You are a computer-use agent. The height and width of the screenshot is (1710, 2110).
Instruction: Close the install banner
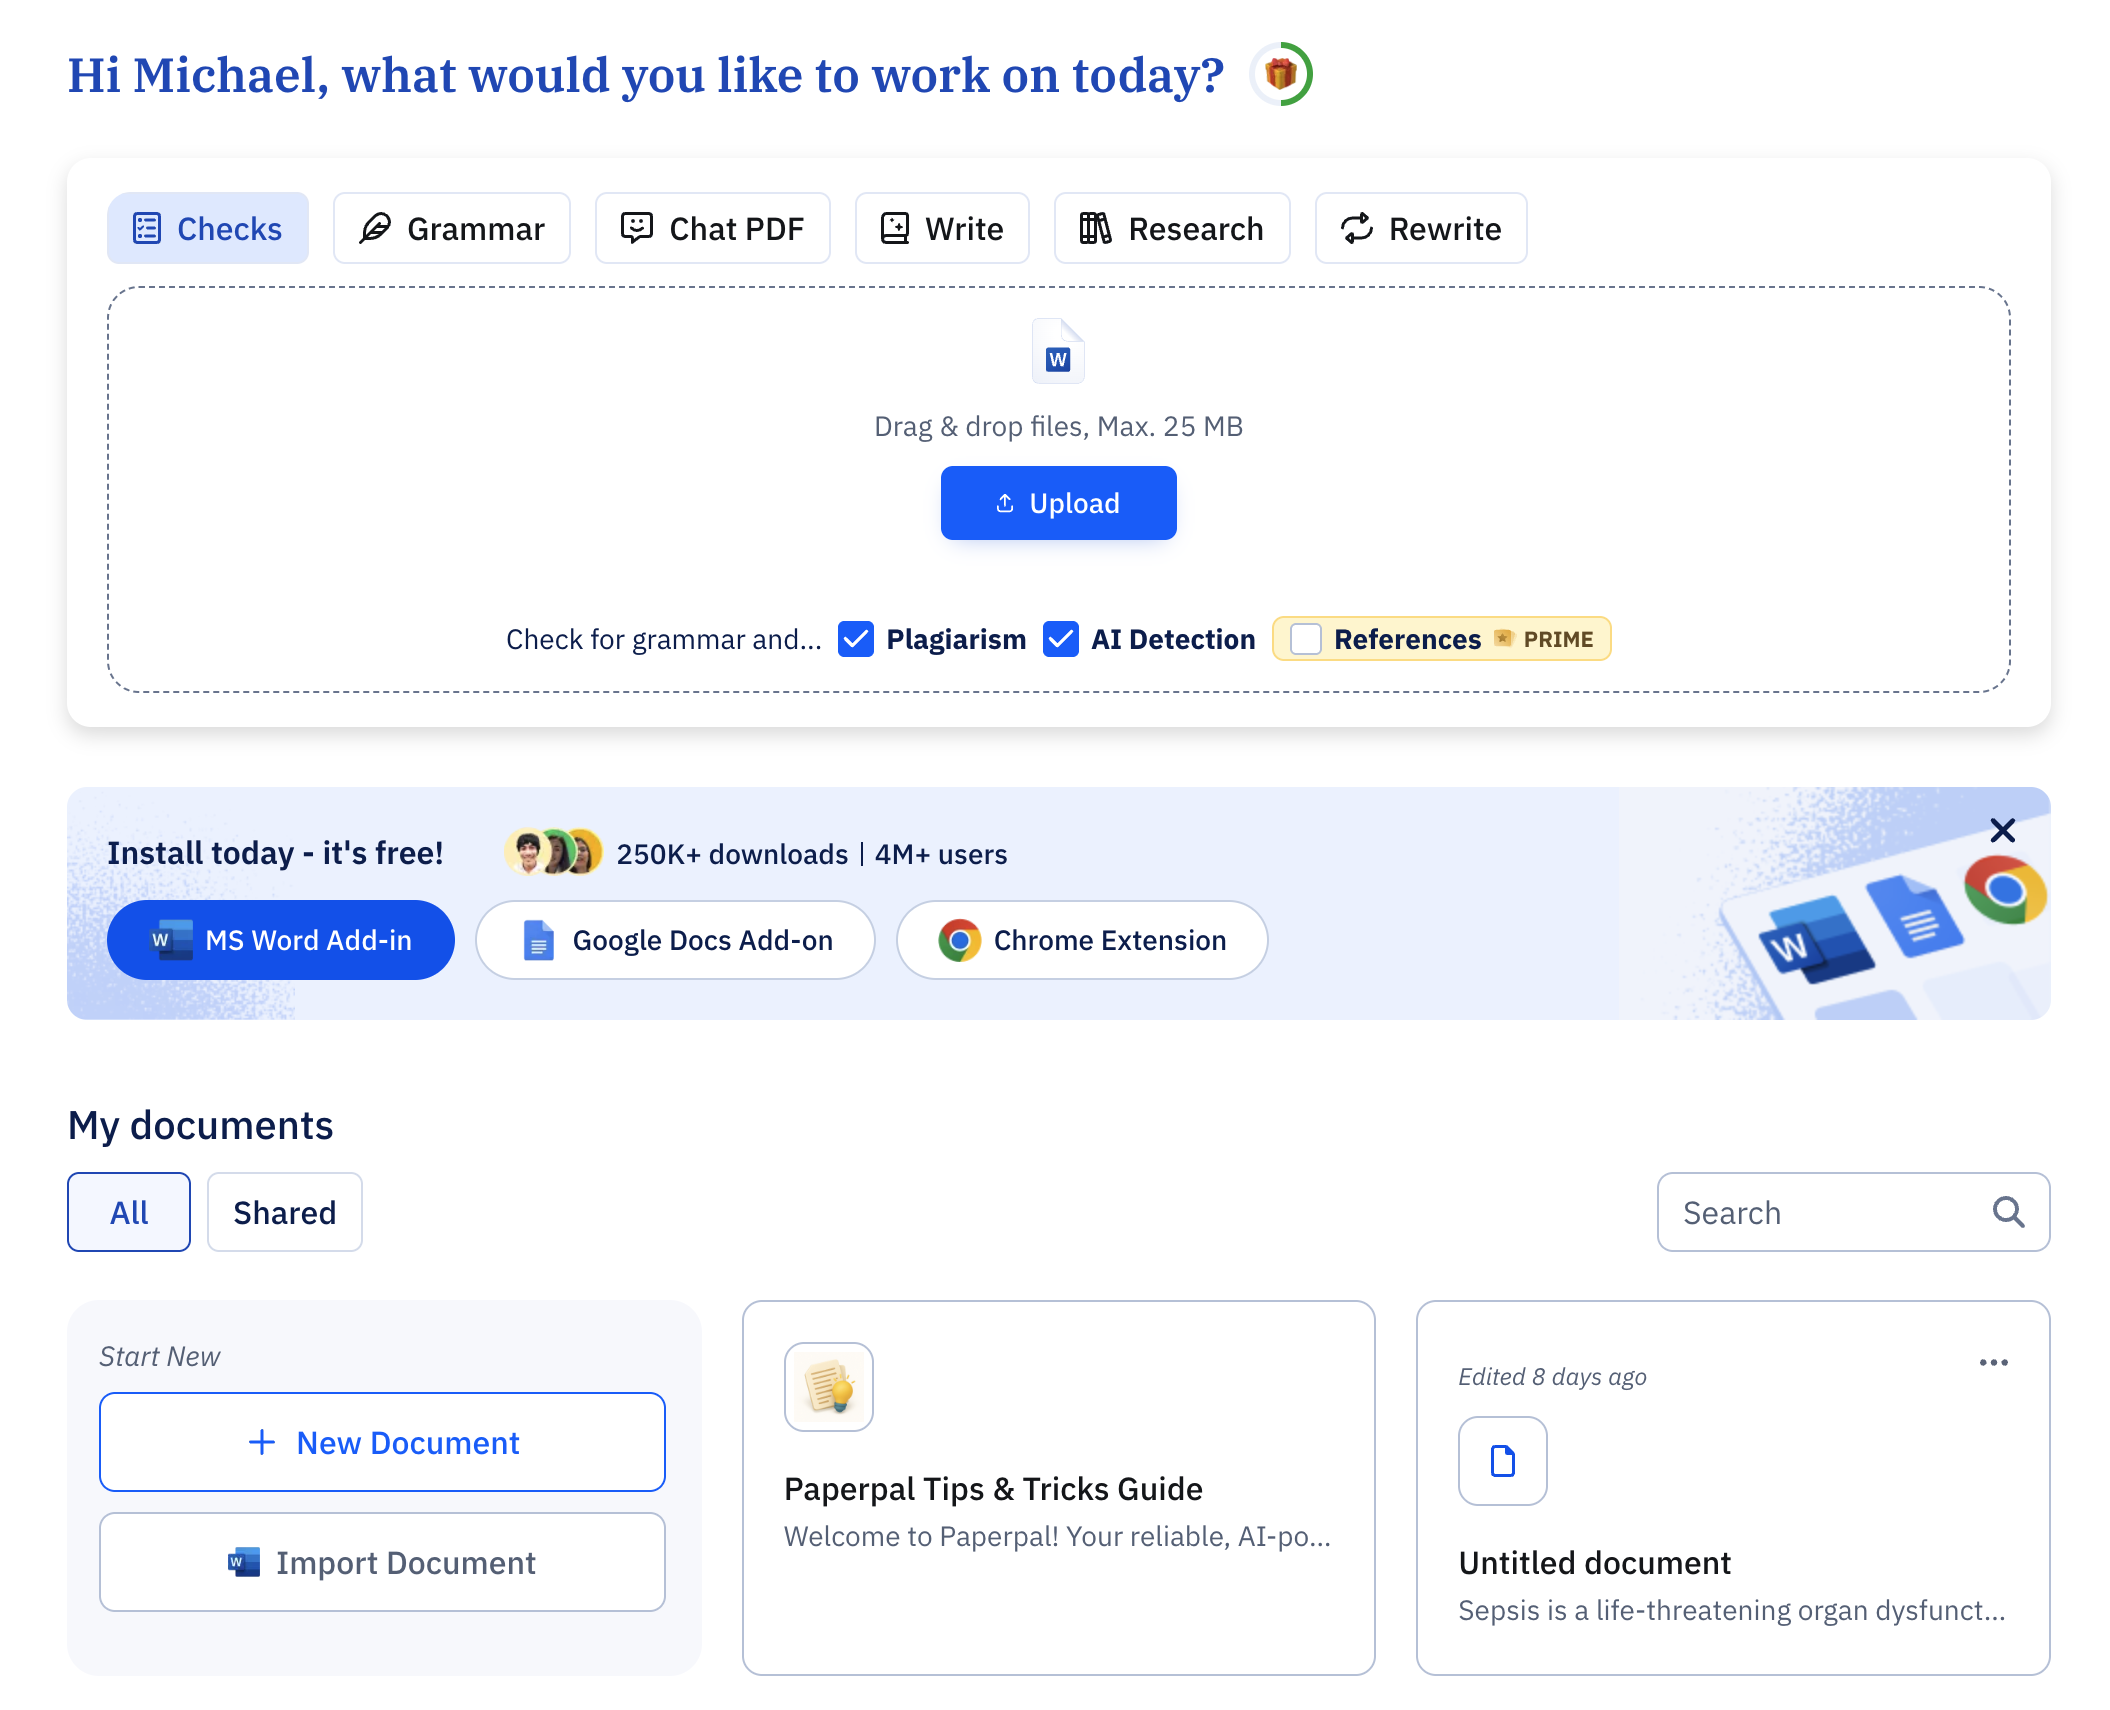click(2002, 830)
